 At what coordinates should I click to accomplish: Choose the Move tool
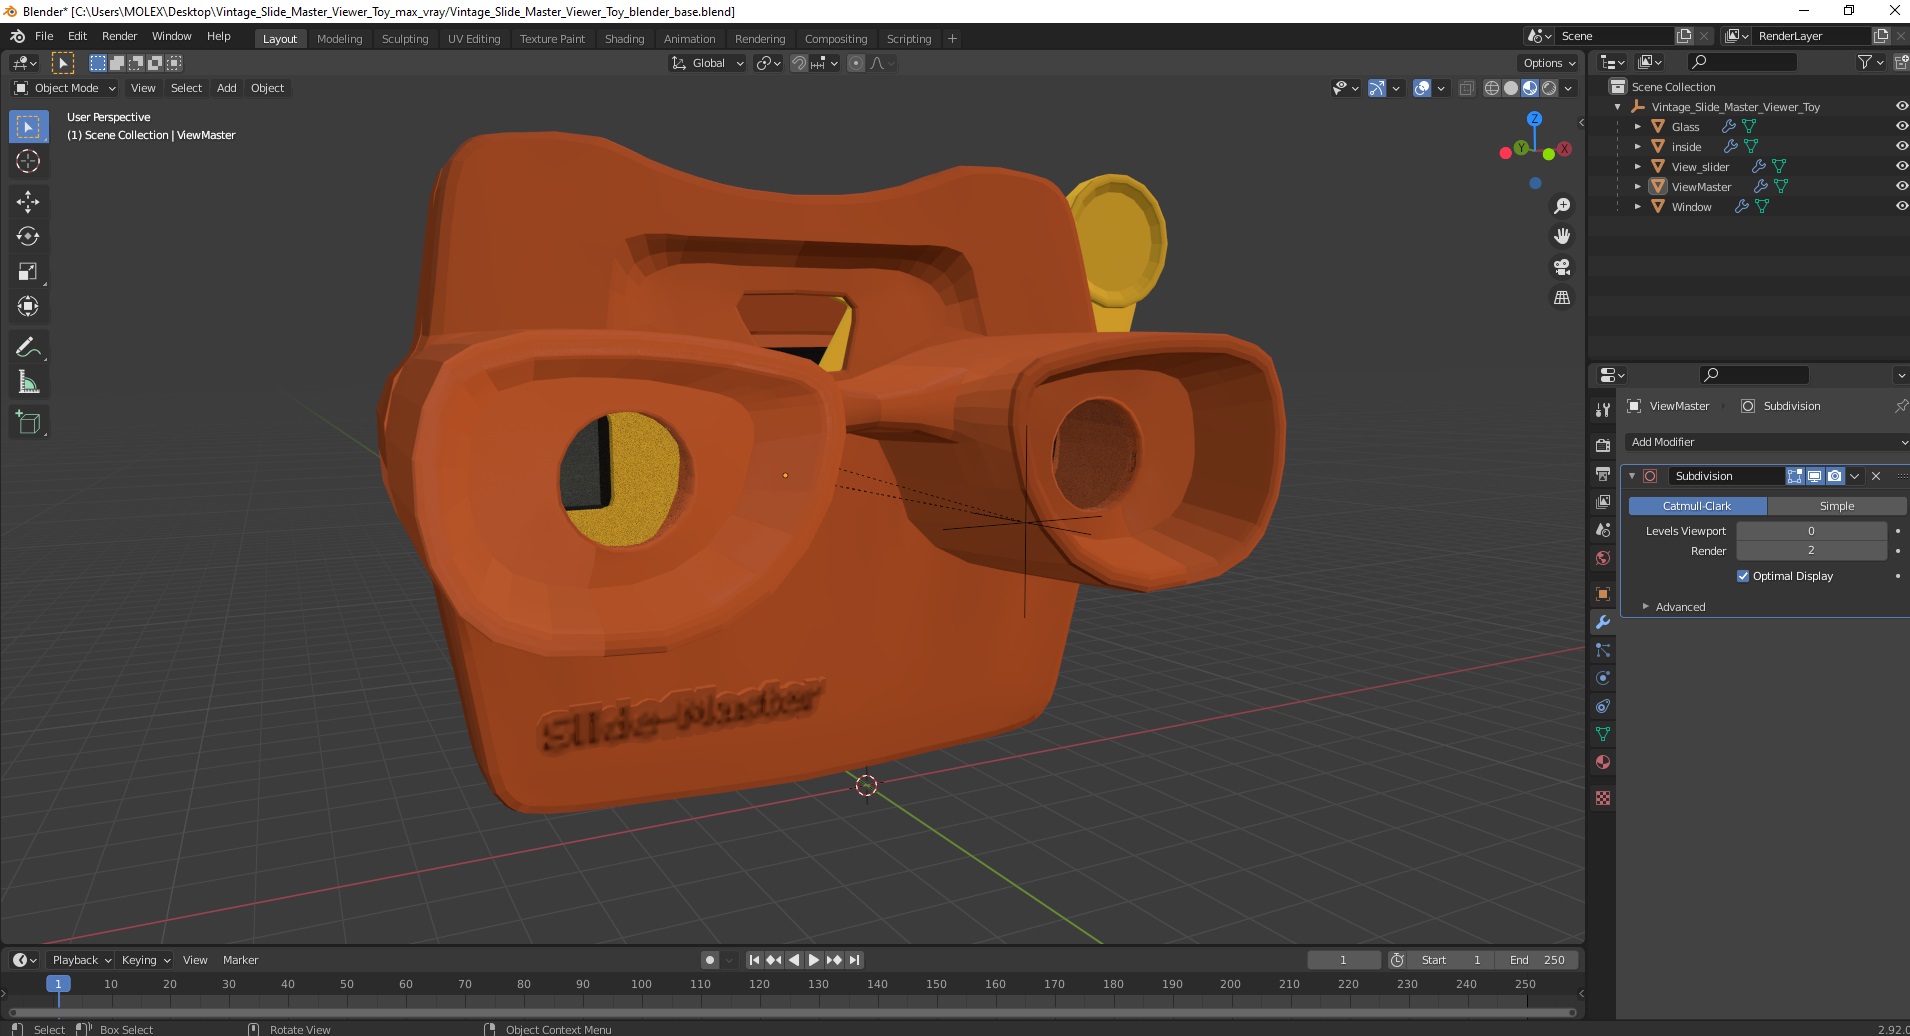click(28, 202)
